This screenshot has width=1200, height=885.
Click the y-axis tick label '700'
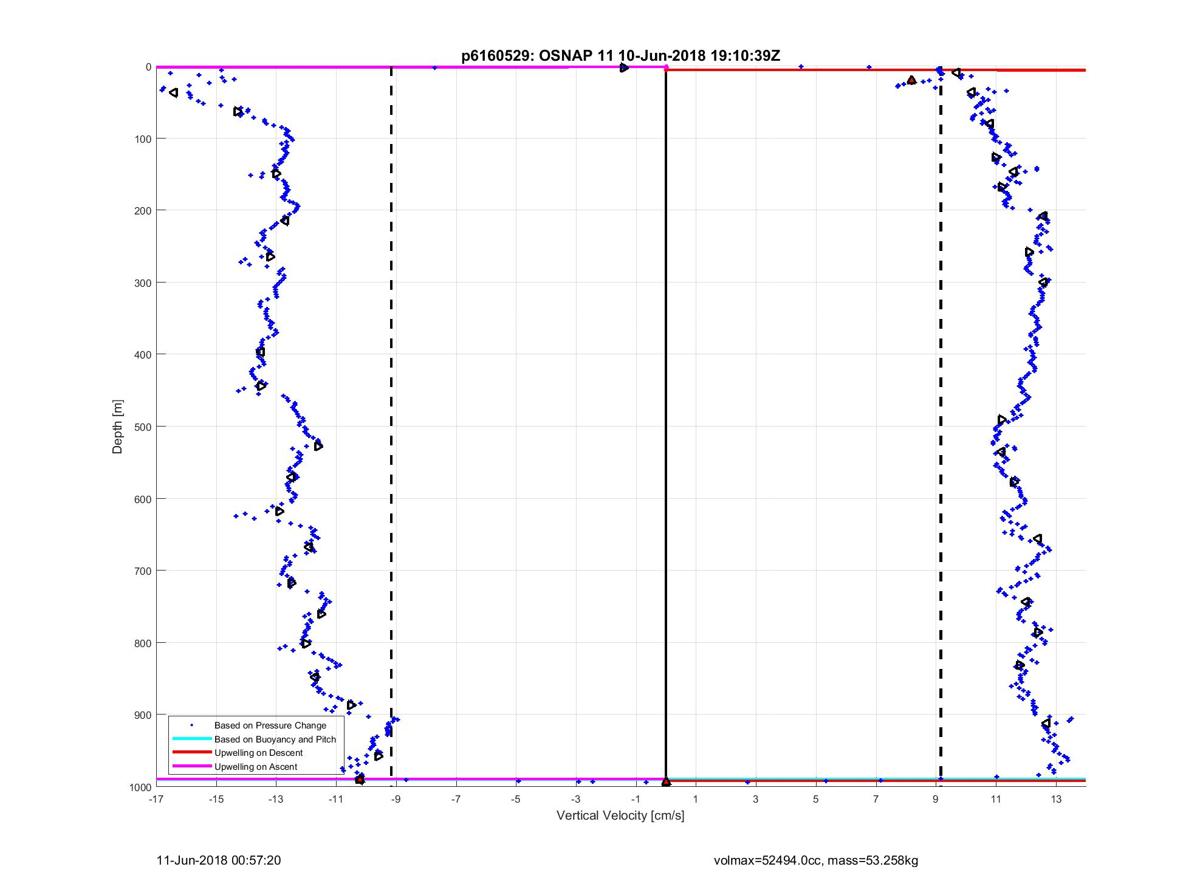point(142,571)
